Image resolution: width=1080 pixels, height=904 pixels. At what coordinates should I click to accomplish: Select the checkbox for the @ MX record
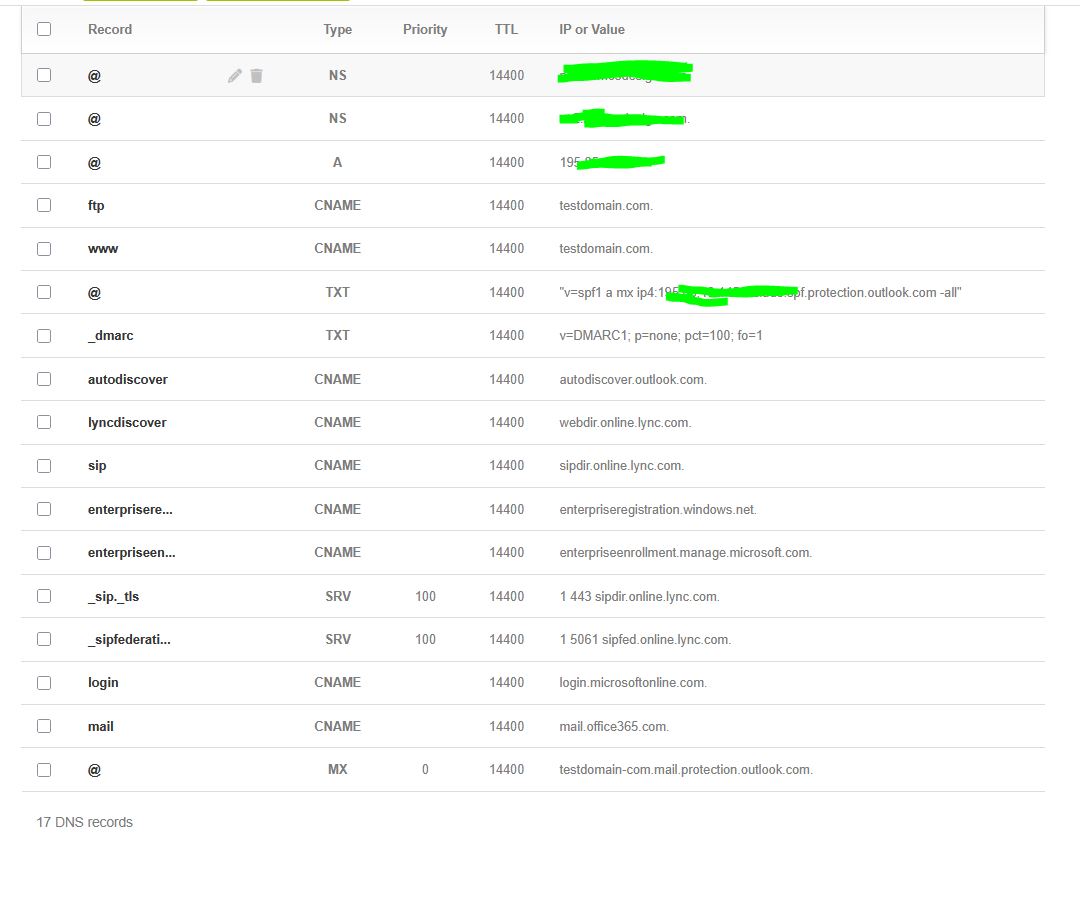point(44,769)
